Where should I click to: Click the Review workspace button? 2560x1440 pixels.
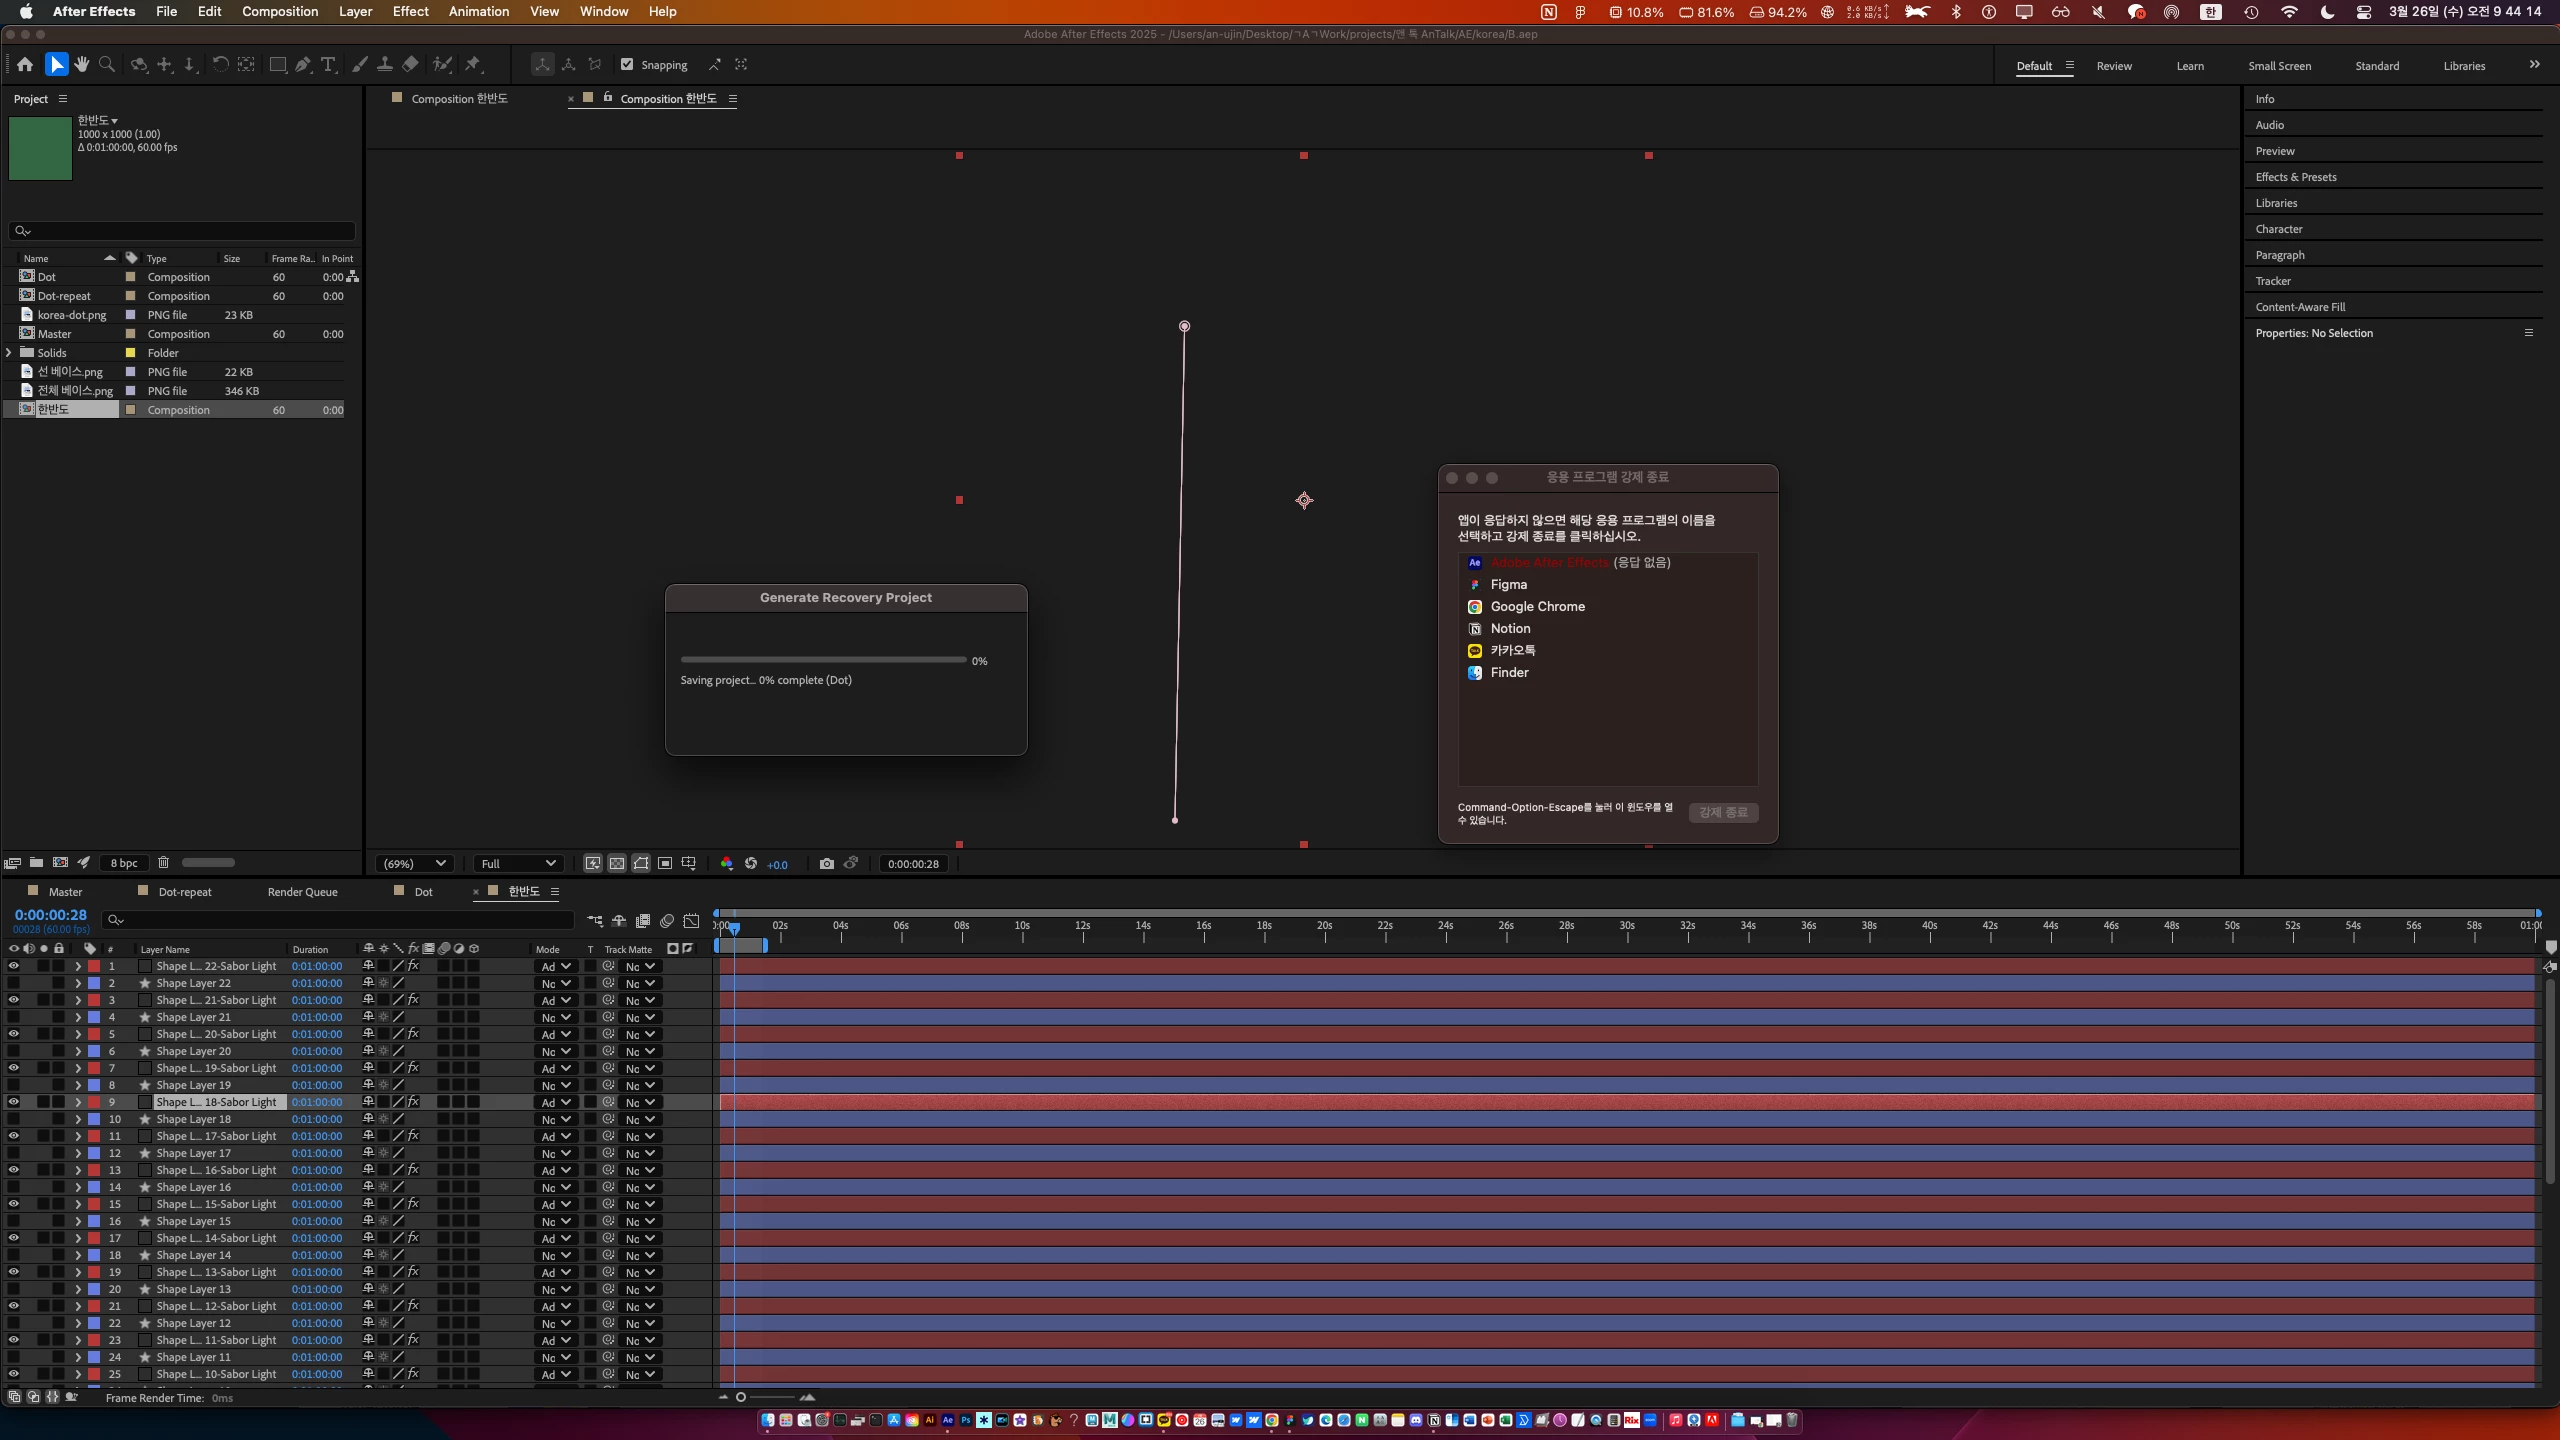2113,66
